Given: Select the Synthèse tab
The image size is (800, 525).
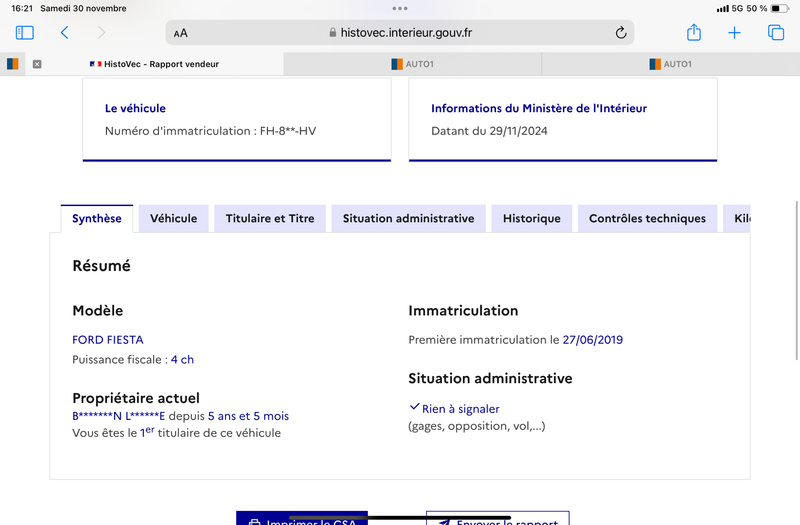Looking at the screenshot, I should click(97, 218).
